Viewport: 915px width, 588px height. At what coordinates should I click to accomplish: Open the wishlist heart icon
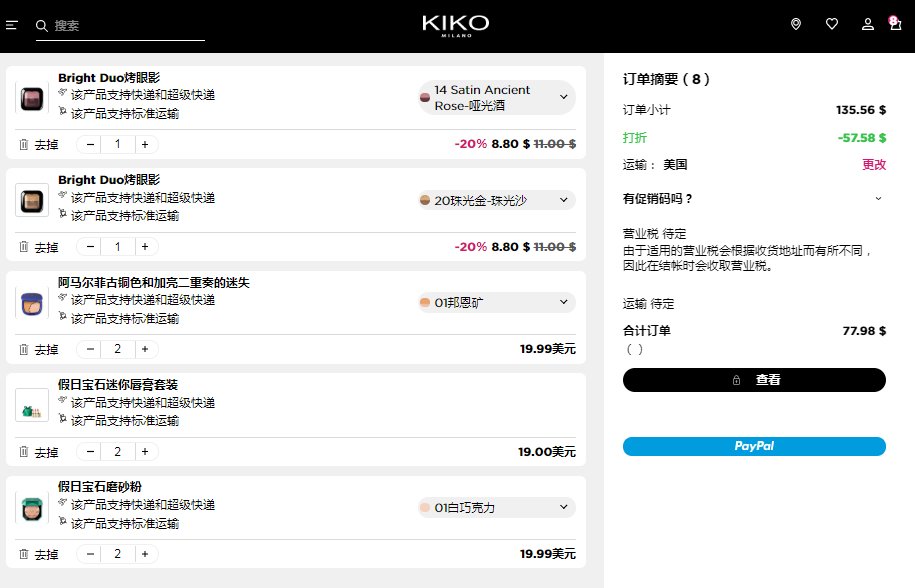click(x=832, y=24)
